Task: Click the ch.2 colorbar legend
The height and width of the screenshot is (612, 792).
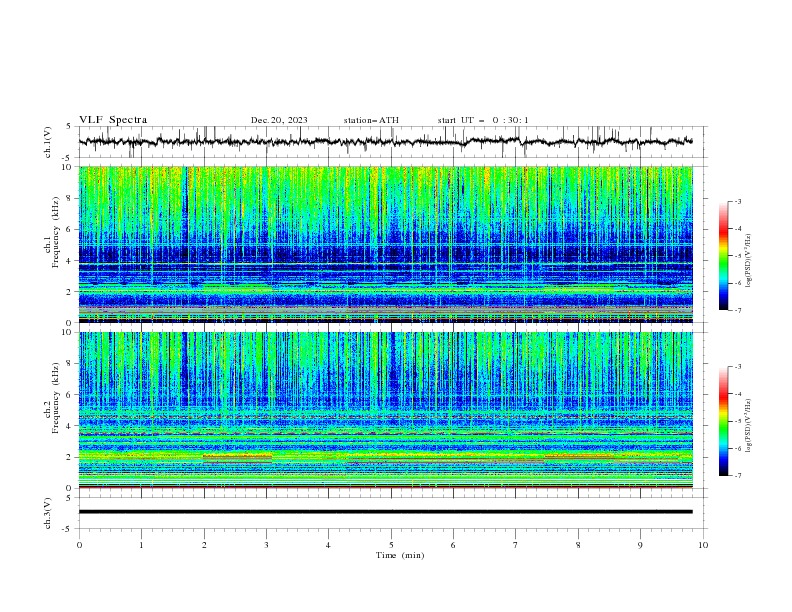Action: (x=724, y=421)
